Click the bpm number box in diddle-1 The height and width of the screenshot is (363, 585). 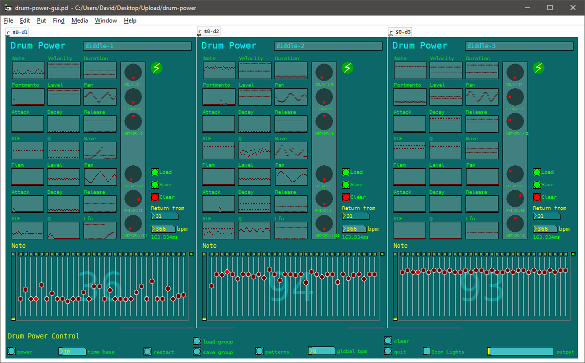163,229
